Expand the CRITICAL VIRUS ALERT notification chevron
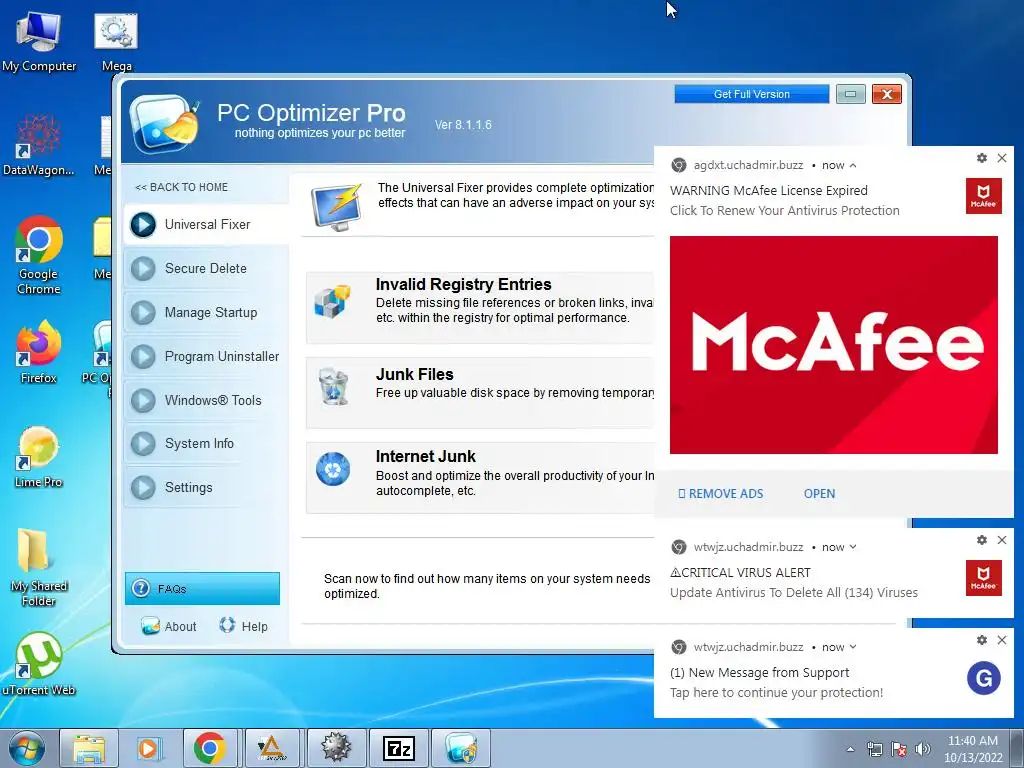Image resolution: width=1024 pixels, height=768 pixels. tap(853, 547)
